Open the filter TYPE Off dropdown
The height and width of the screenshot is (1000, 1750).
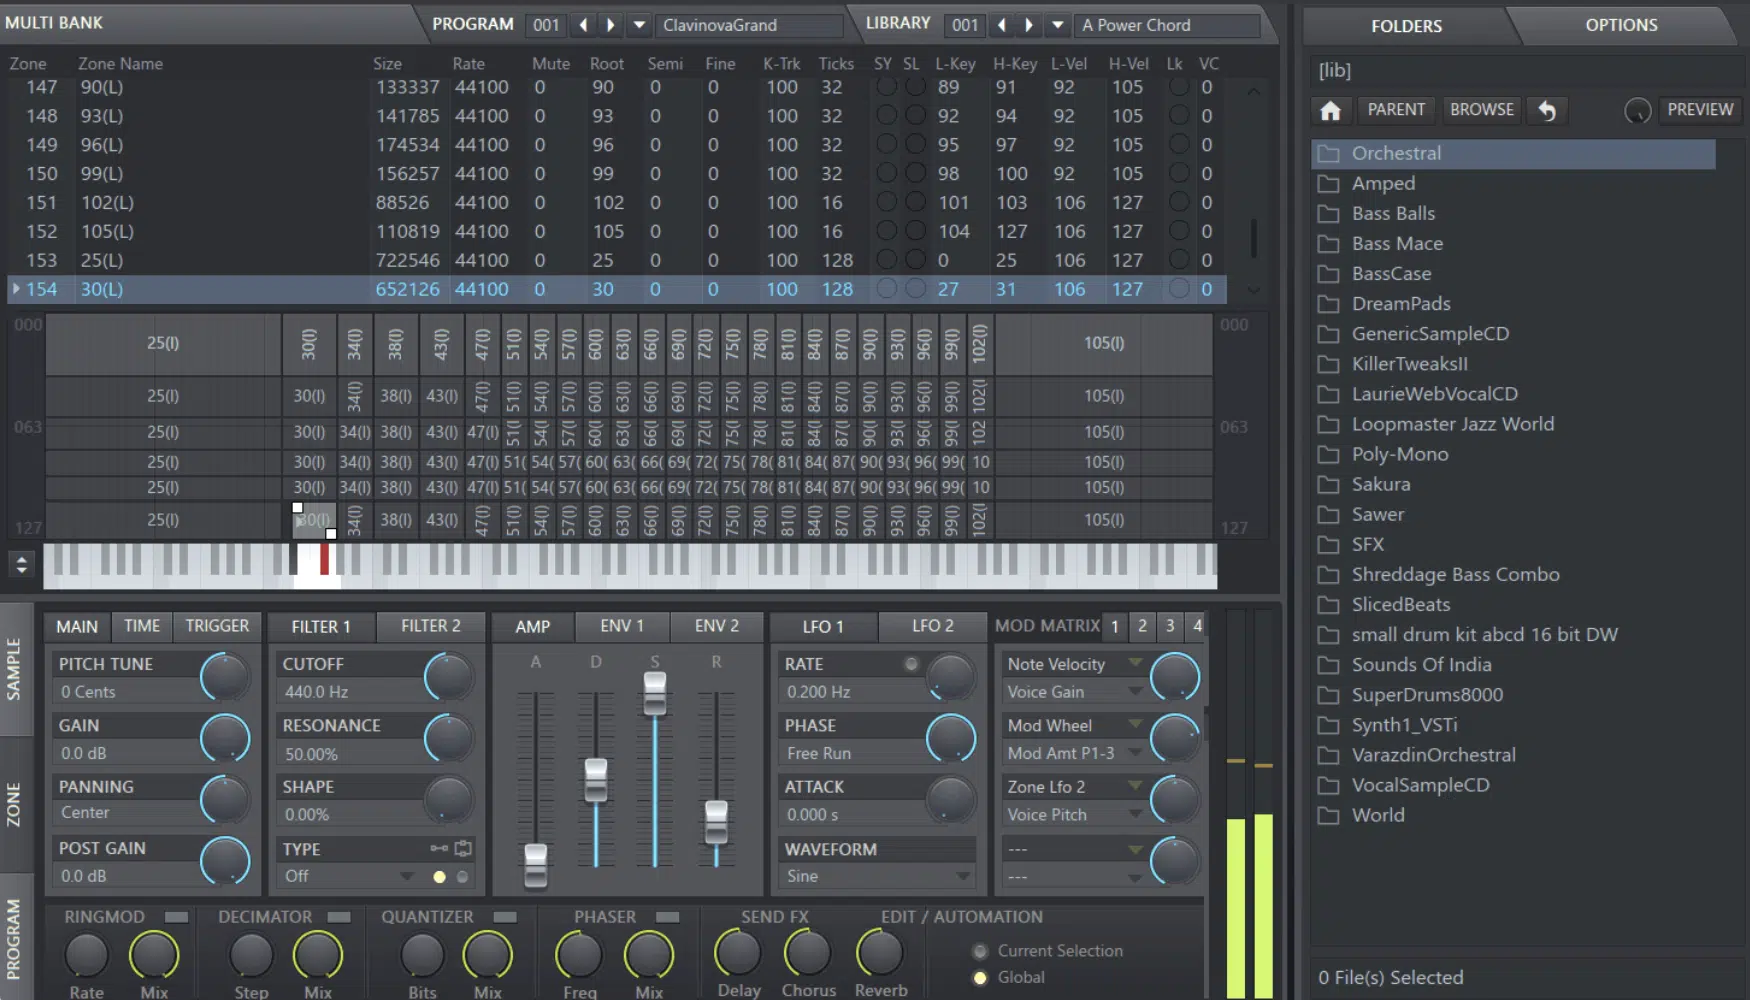pos(406,876)
